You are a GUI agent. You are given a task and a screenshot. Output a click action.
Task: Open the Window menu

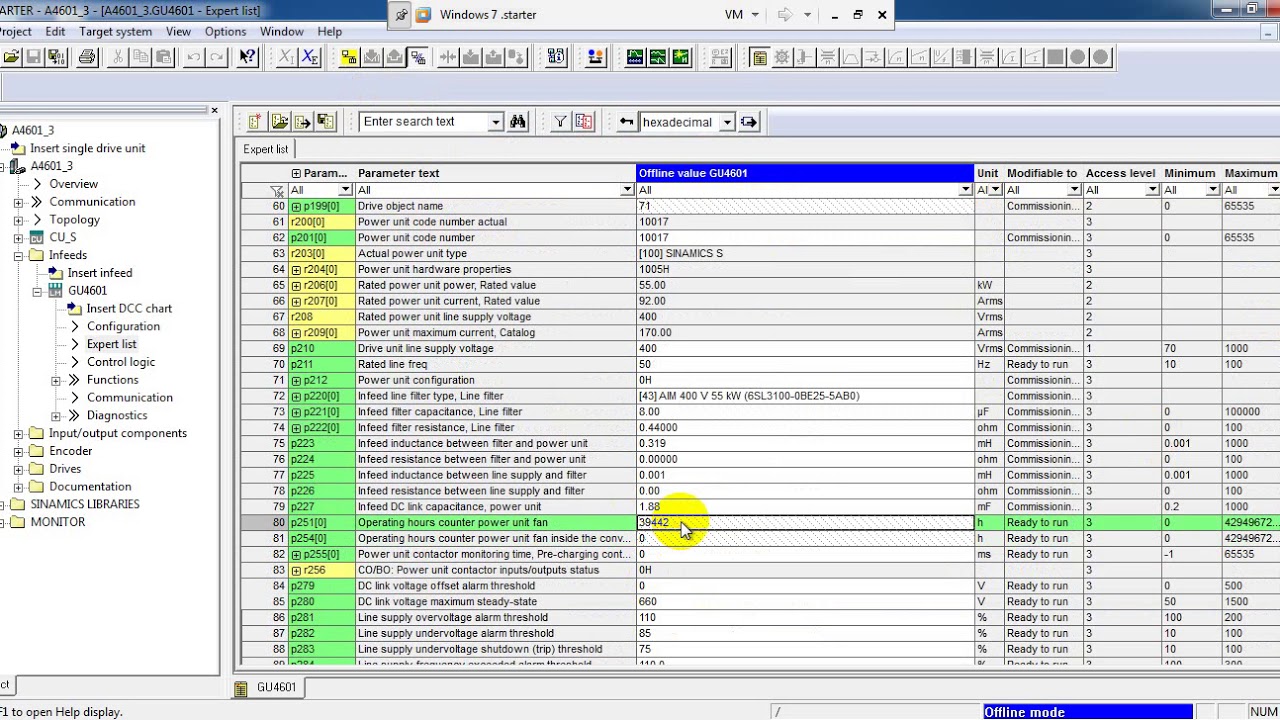pyautogui.click(x=282, y=31)
